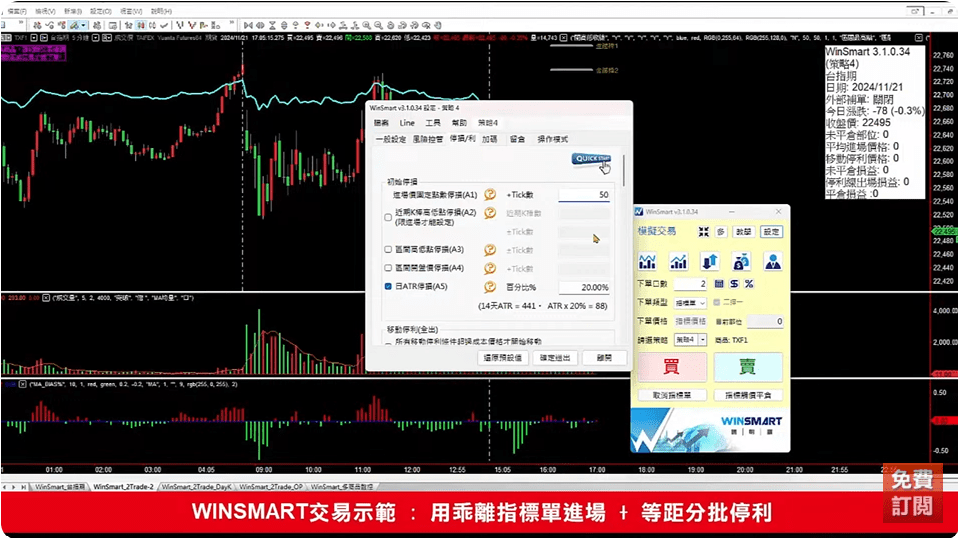Screen dimensions: 958x538
Task: Click the help icon beside 日ATR停損(A5)
Action: [x=490, y=286]
